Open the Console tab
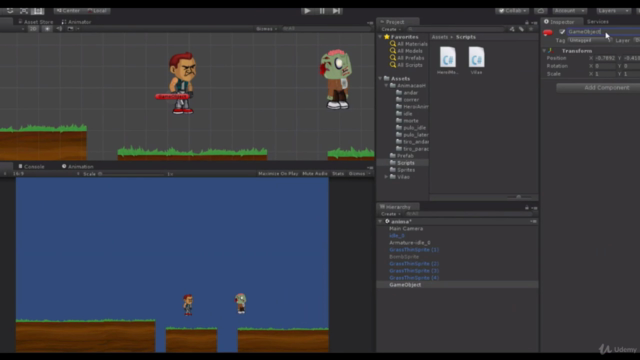640x360 pixels. [x=31, y=167]
